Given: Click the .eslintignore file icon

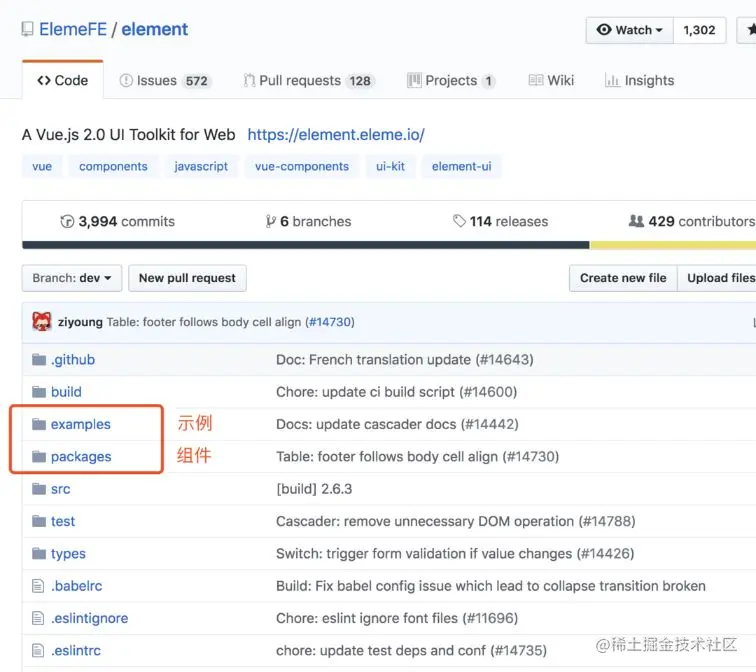Looking at the screenshot, I should coord(38,618).
